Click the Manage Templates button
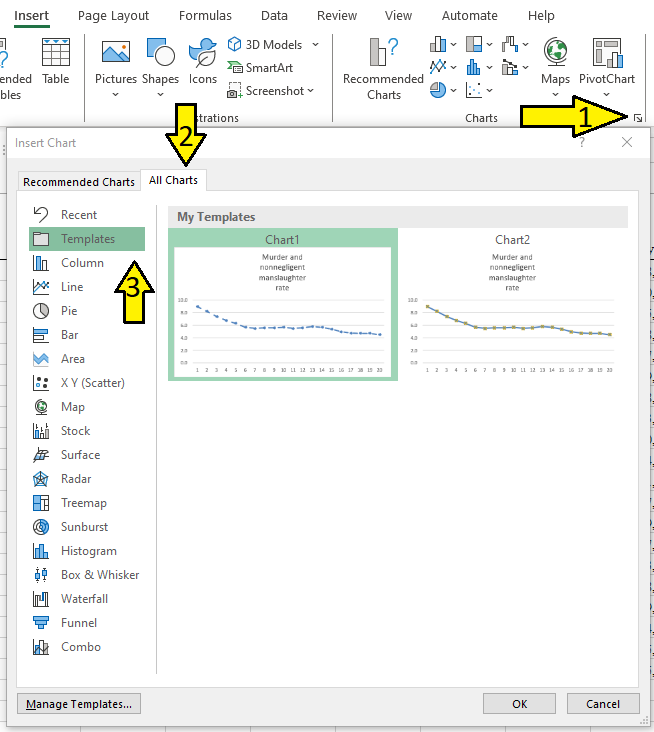This screenshot has width=654, height=732. 79,704
